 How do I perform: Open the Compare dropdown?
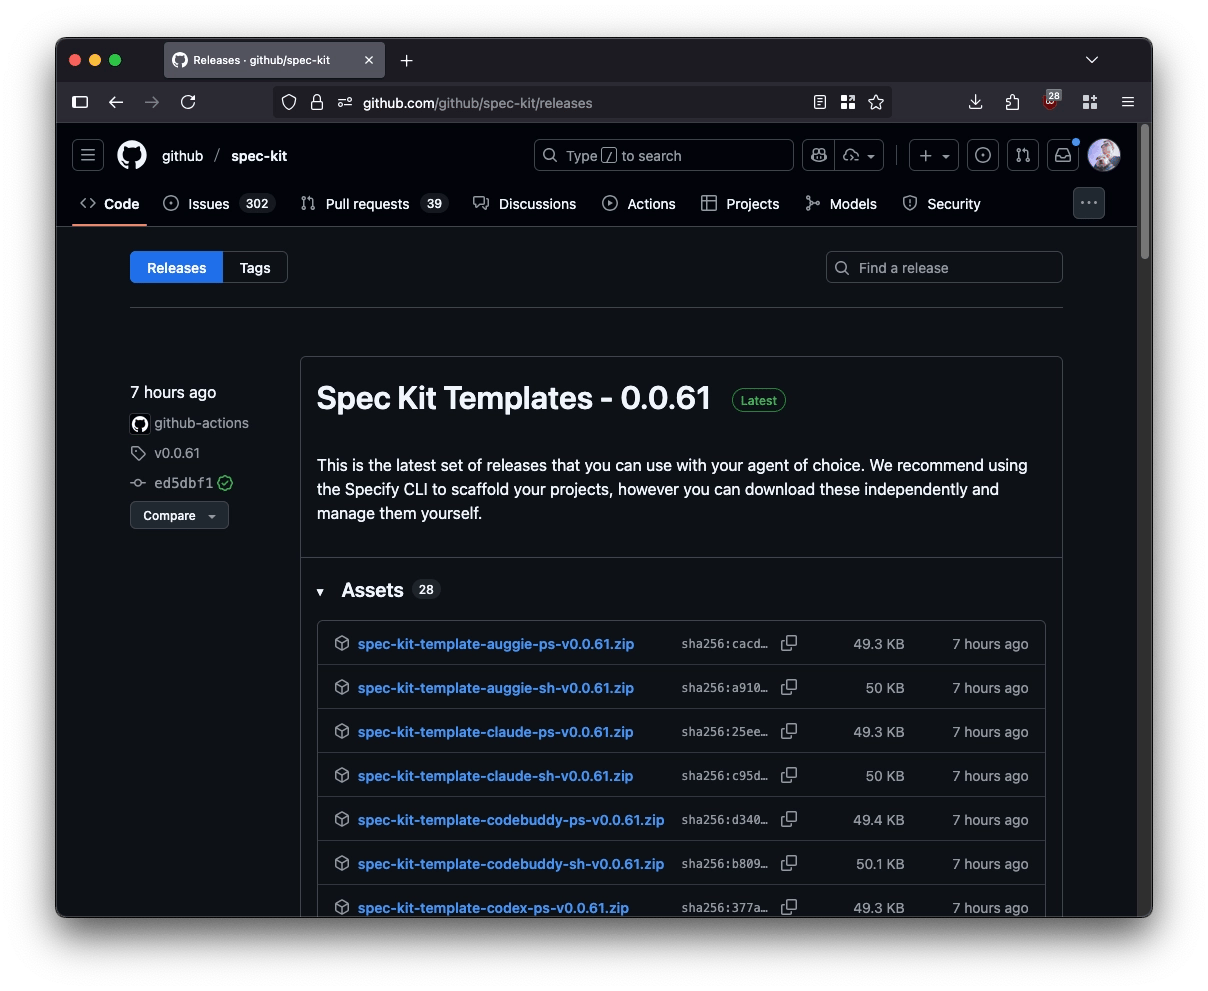pos(179,516)
